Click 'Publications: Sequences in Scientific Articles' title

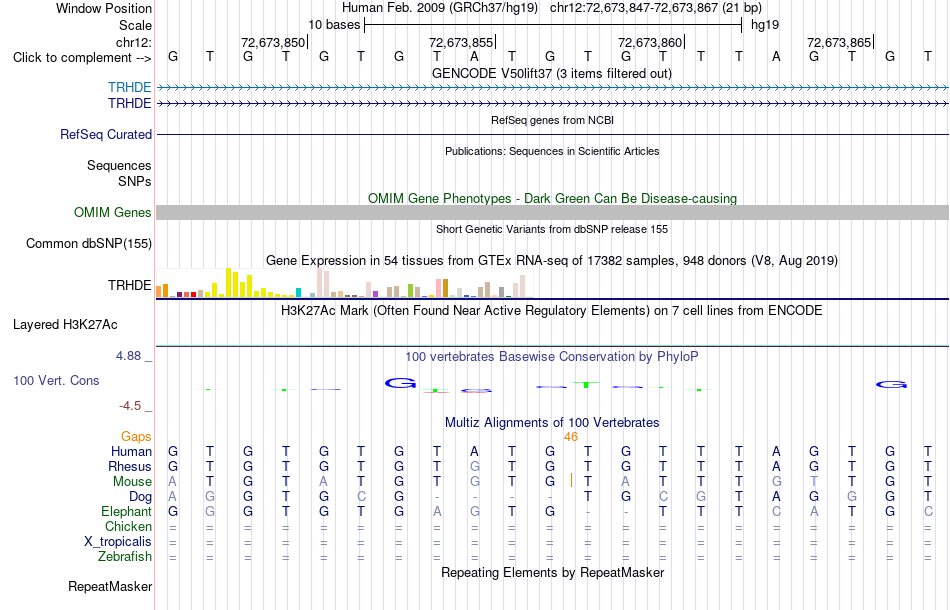coord(552,151)
